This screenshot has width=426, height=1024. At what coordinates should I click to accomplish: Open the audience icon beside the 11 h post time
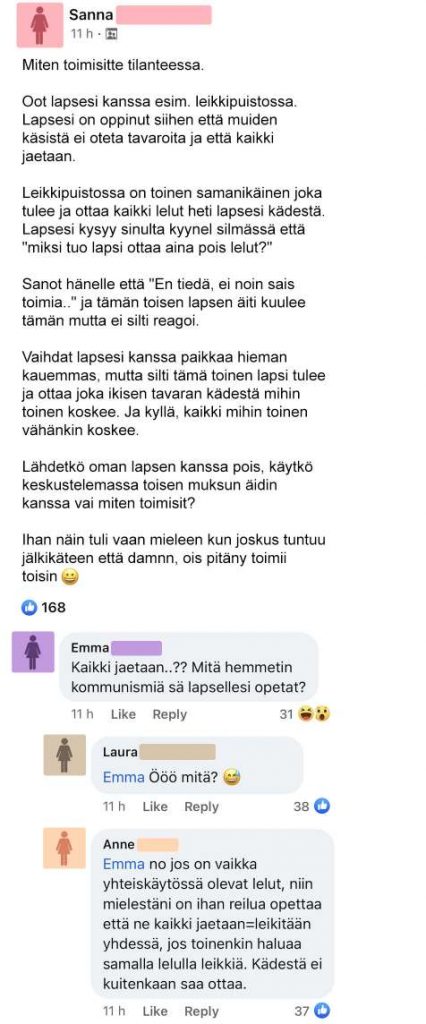coord(111,34)
